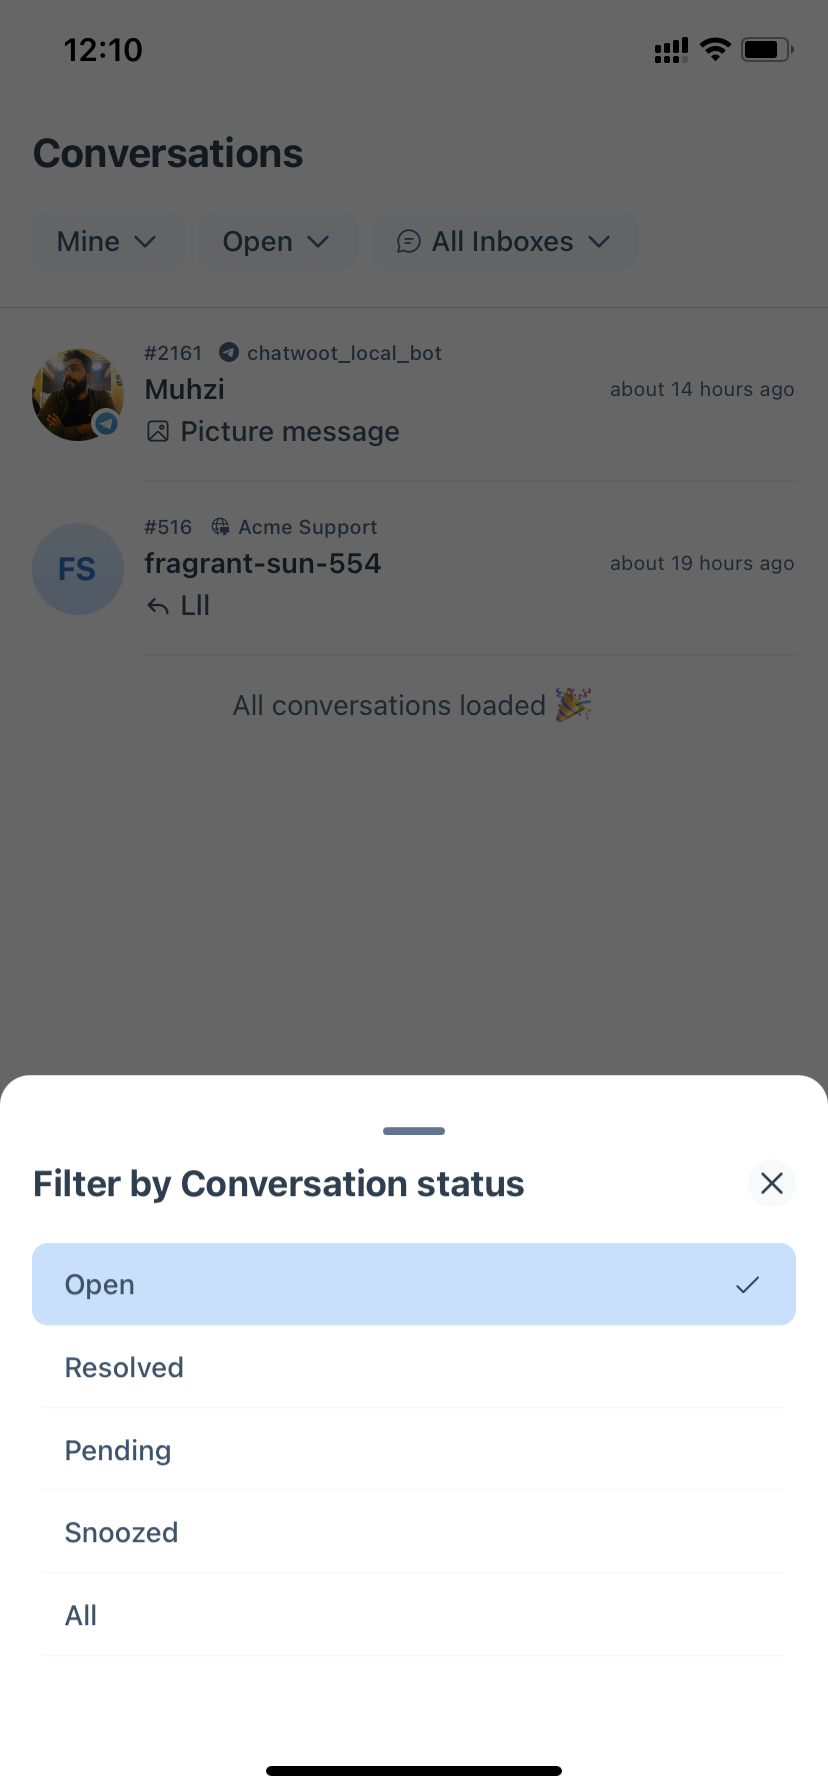Viewport: 828px width, 1792px height.
Task: Open the All Inboxes dropdown
Action: [x=504, y=241]
